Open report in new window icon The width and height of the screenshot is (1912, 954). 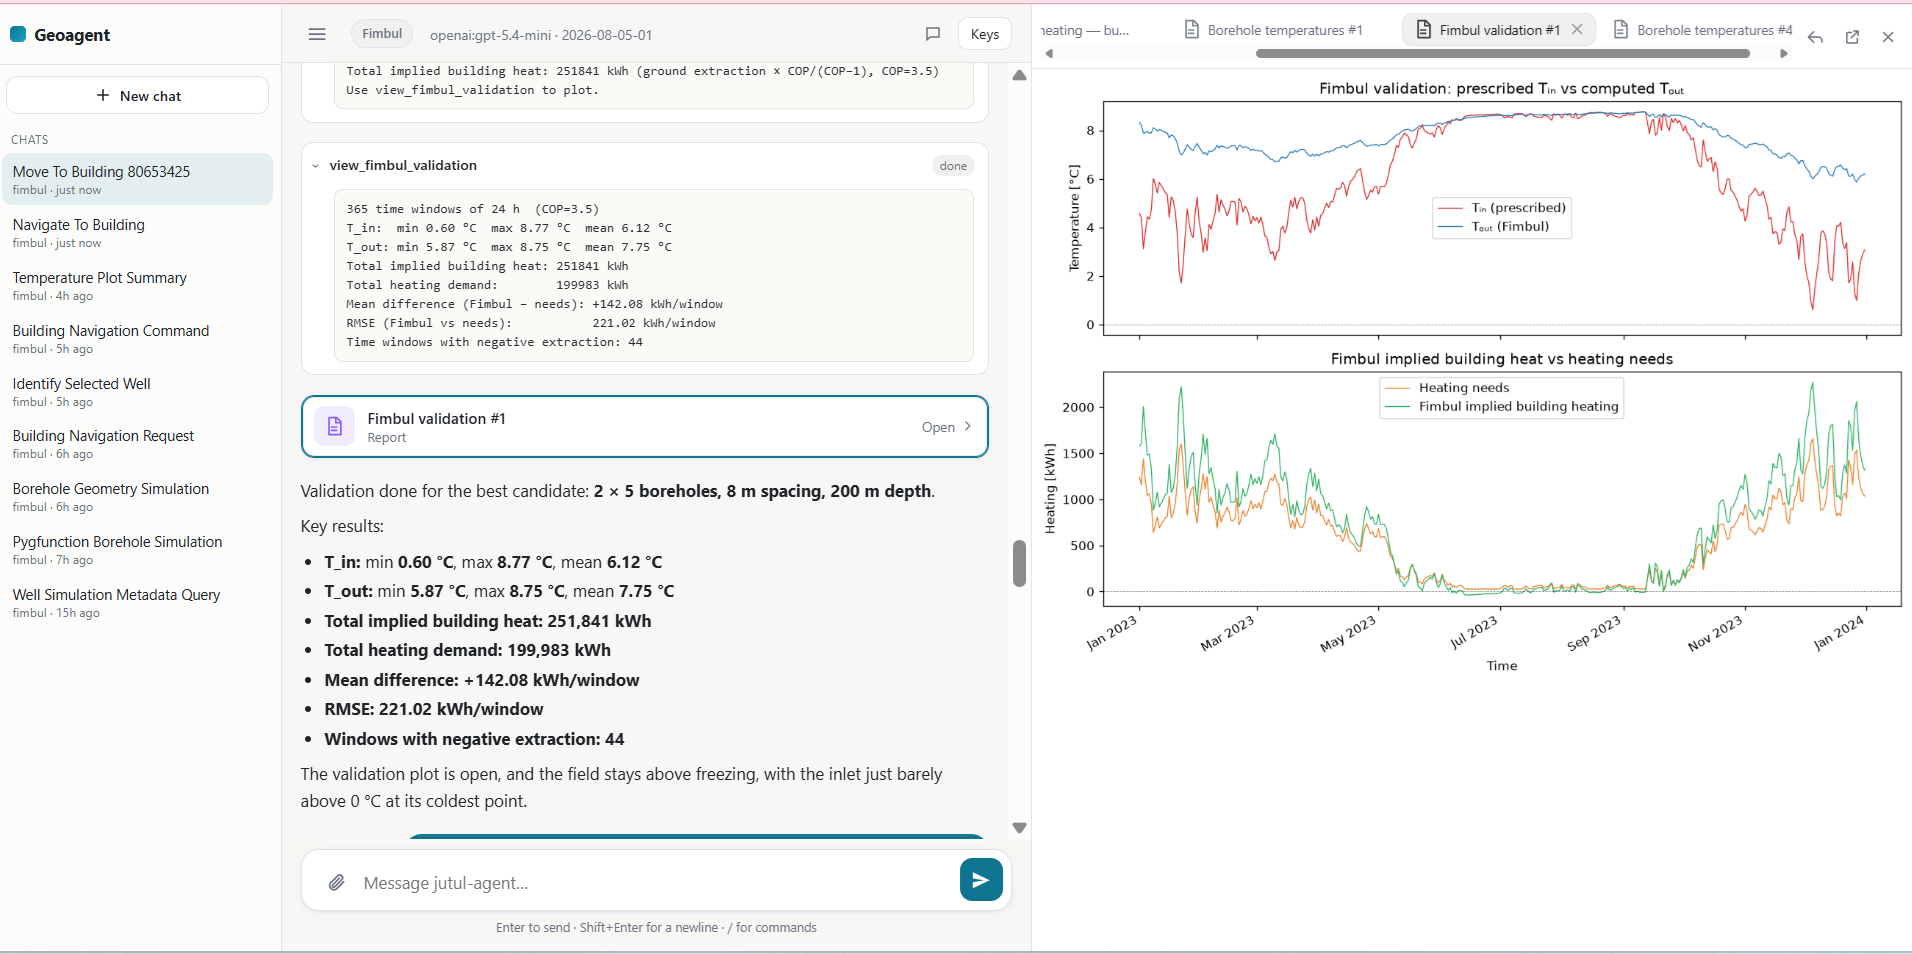point(1852,37)
